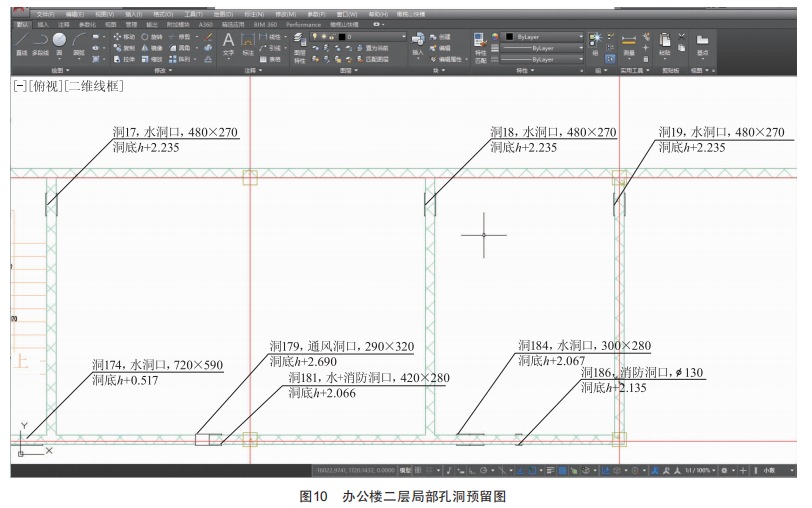Click the 标注 (Dimension) tool
This screenshot has width=812, height=508.
tap(248, 42)
